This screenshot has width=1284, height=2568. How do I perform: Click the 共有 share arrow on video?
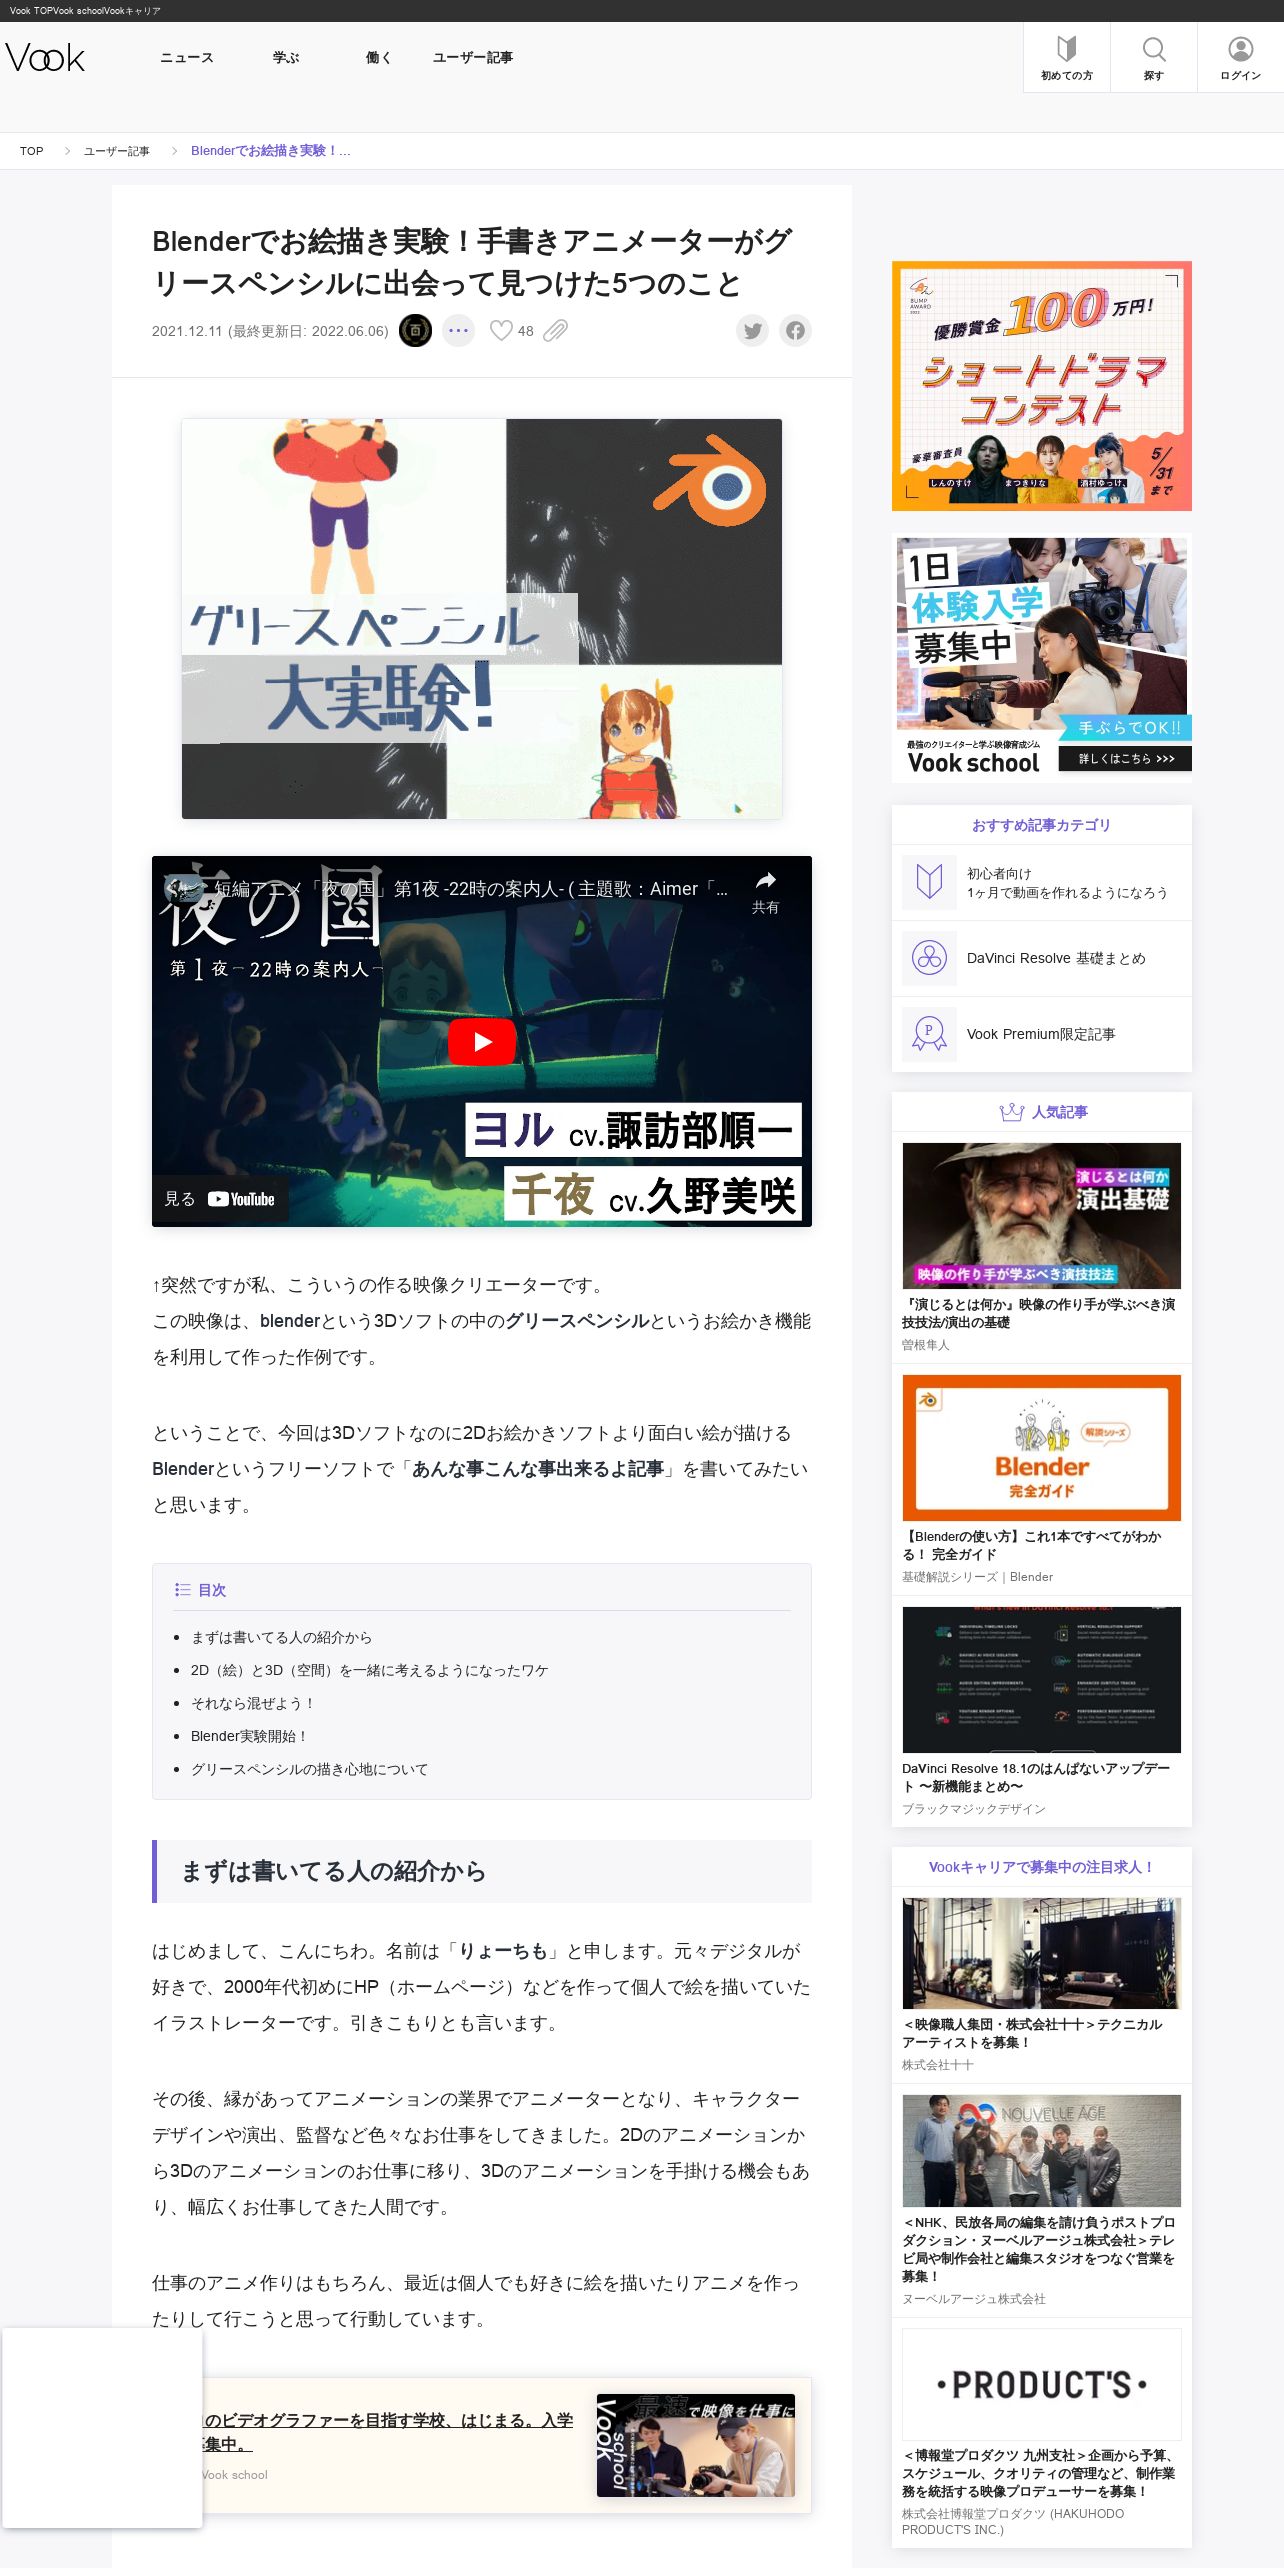(765, 892)
